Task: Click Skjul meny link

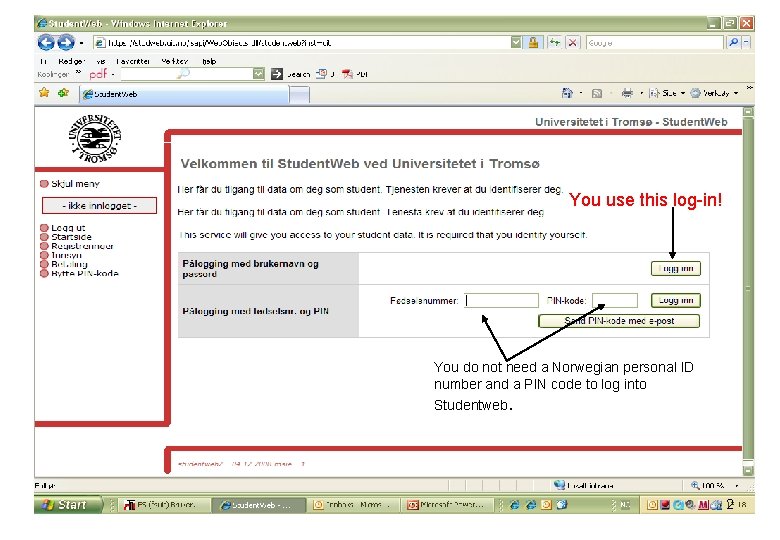Action: (x=76, y=183)
